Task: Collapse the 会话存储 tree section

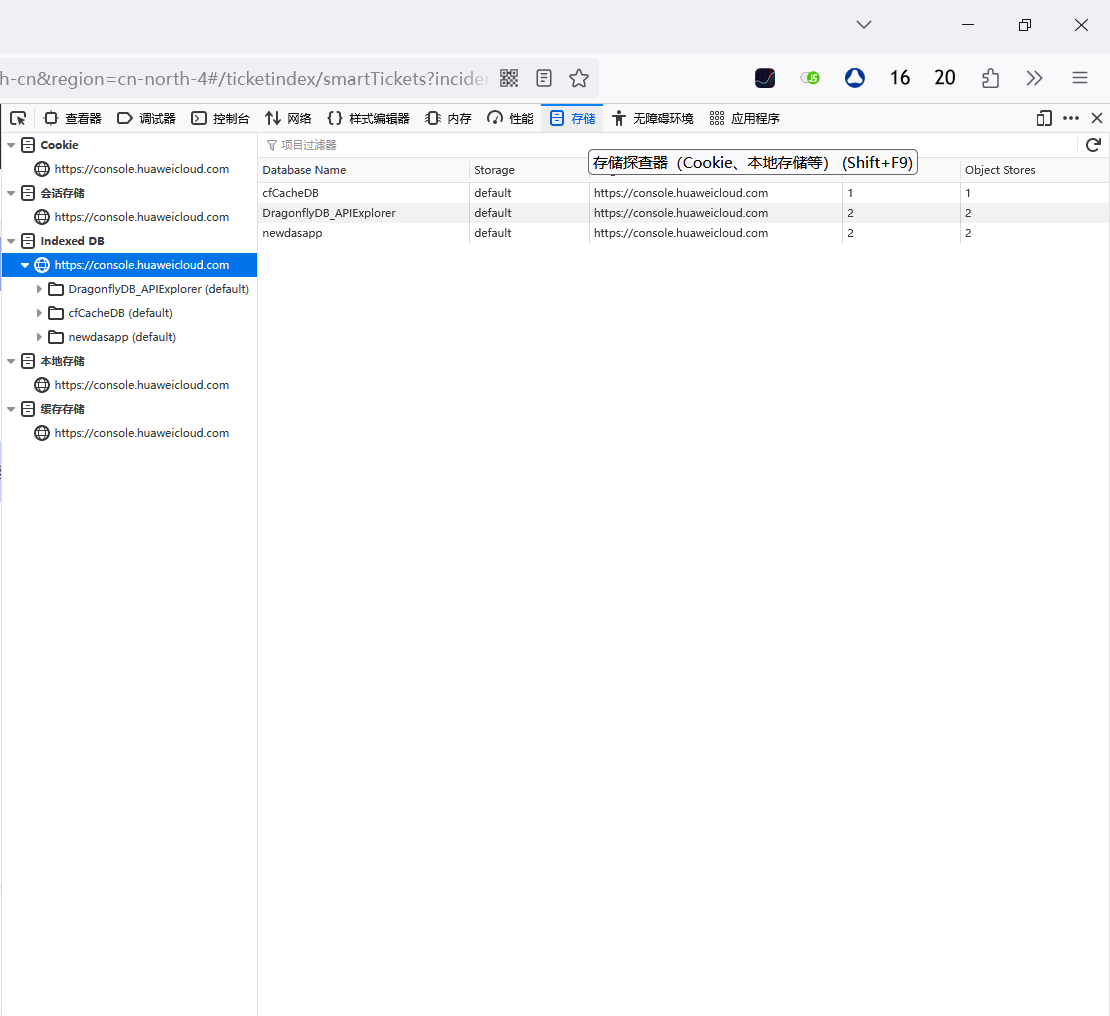Action: pyautogui.click(x=11, y=193)
